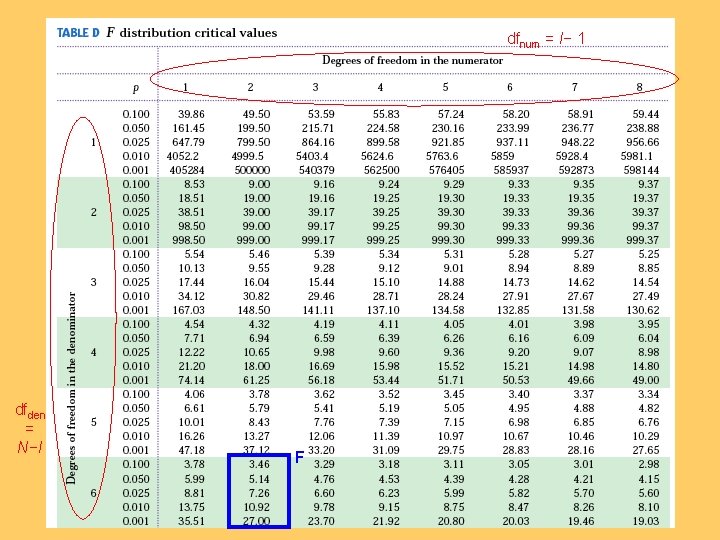
Task: Click p value 0.100 in denominator group 1
Action: [136, 114]
